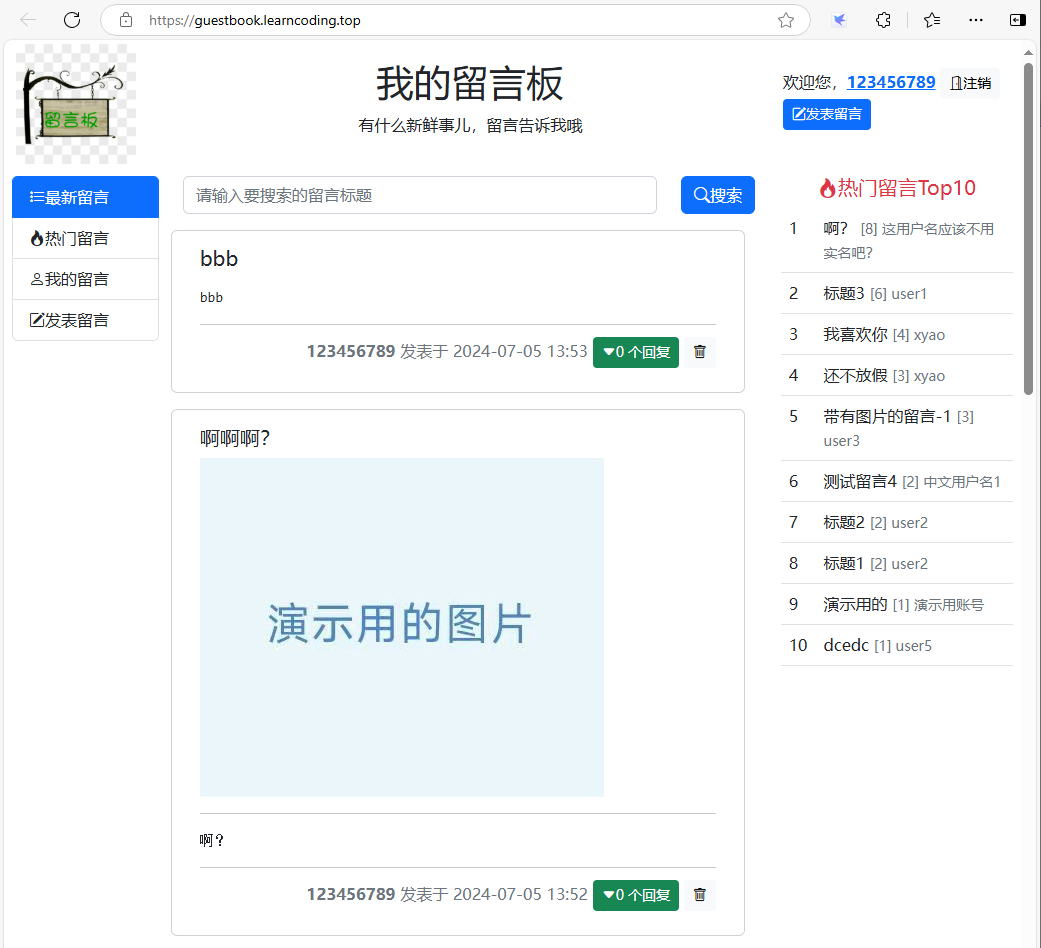1041x948 pixels.
Task: Click the guestbook signboard logo image
Action: (x=76, y=104)
